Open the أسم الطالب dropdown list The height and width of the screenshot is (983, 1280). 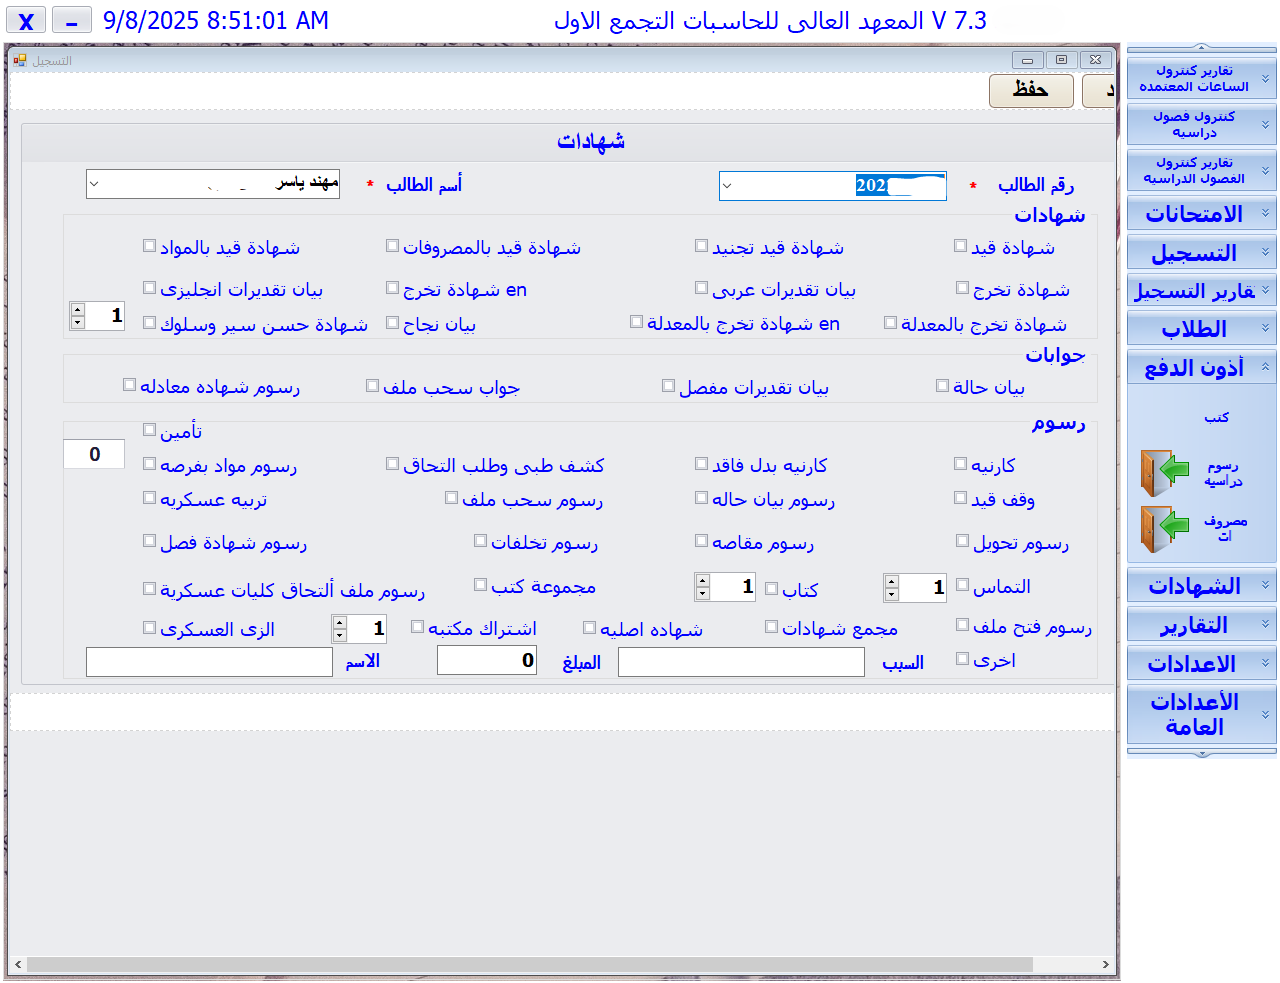point(96,184)
